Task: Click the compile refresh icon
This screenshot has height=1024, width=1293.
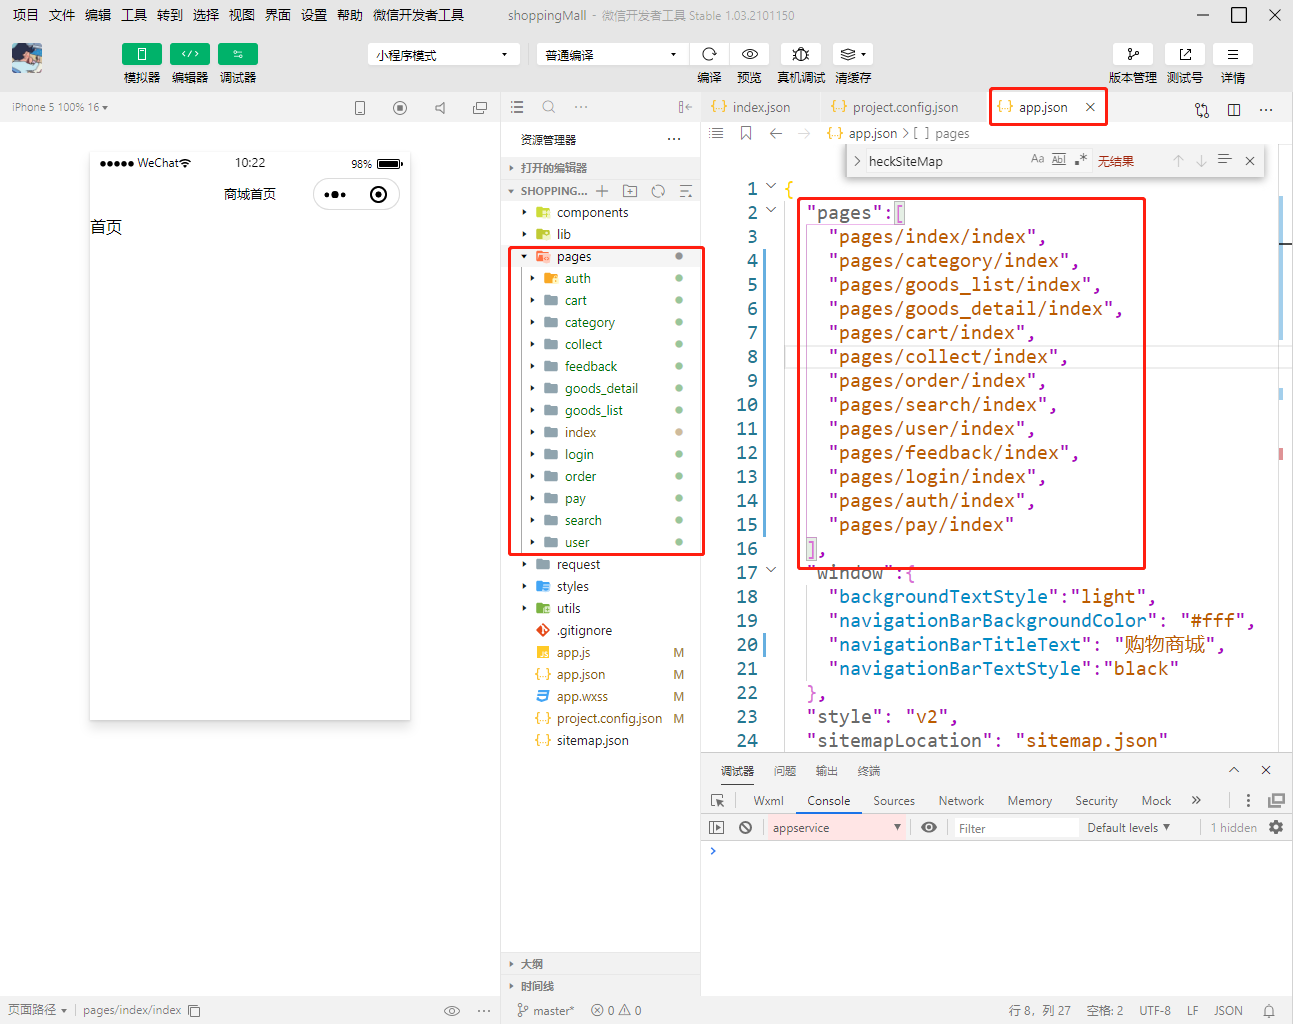Action: [x=709, y=54]
